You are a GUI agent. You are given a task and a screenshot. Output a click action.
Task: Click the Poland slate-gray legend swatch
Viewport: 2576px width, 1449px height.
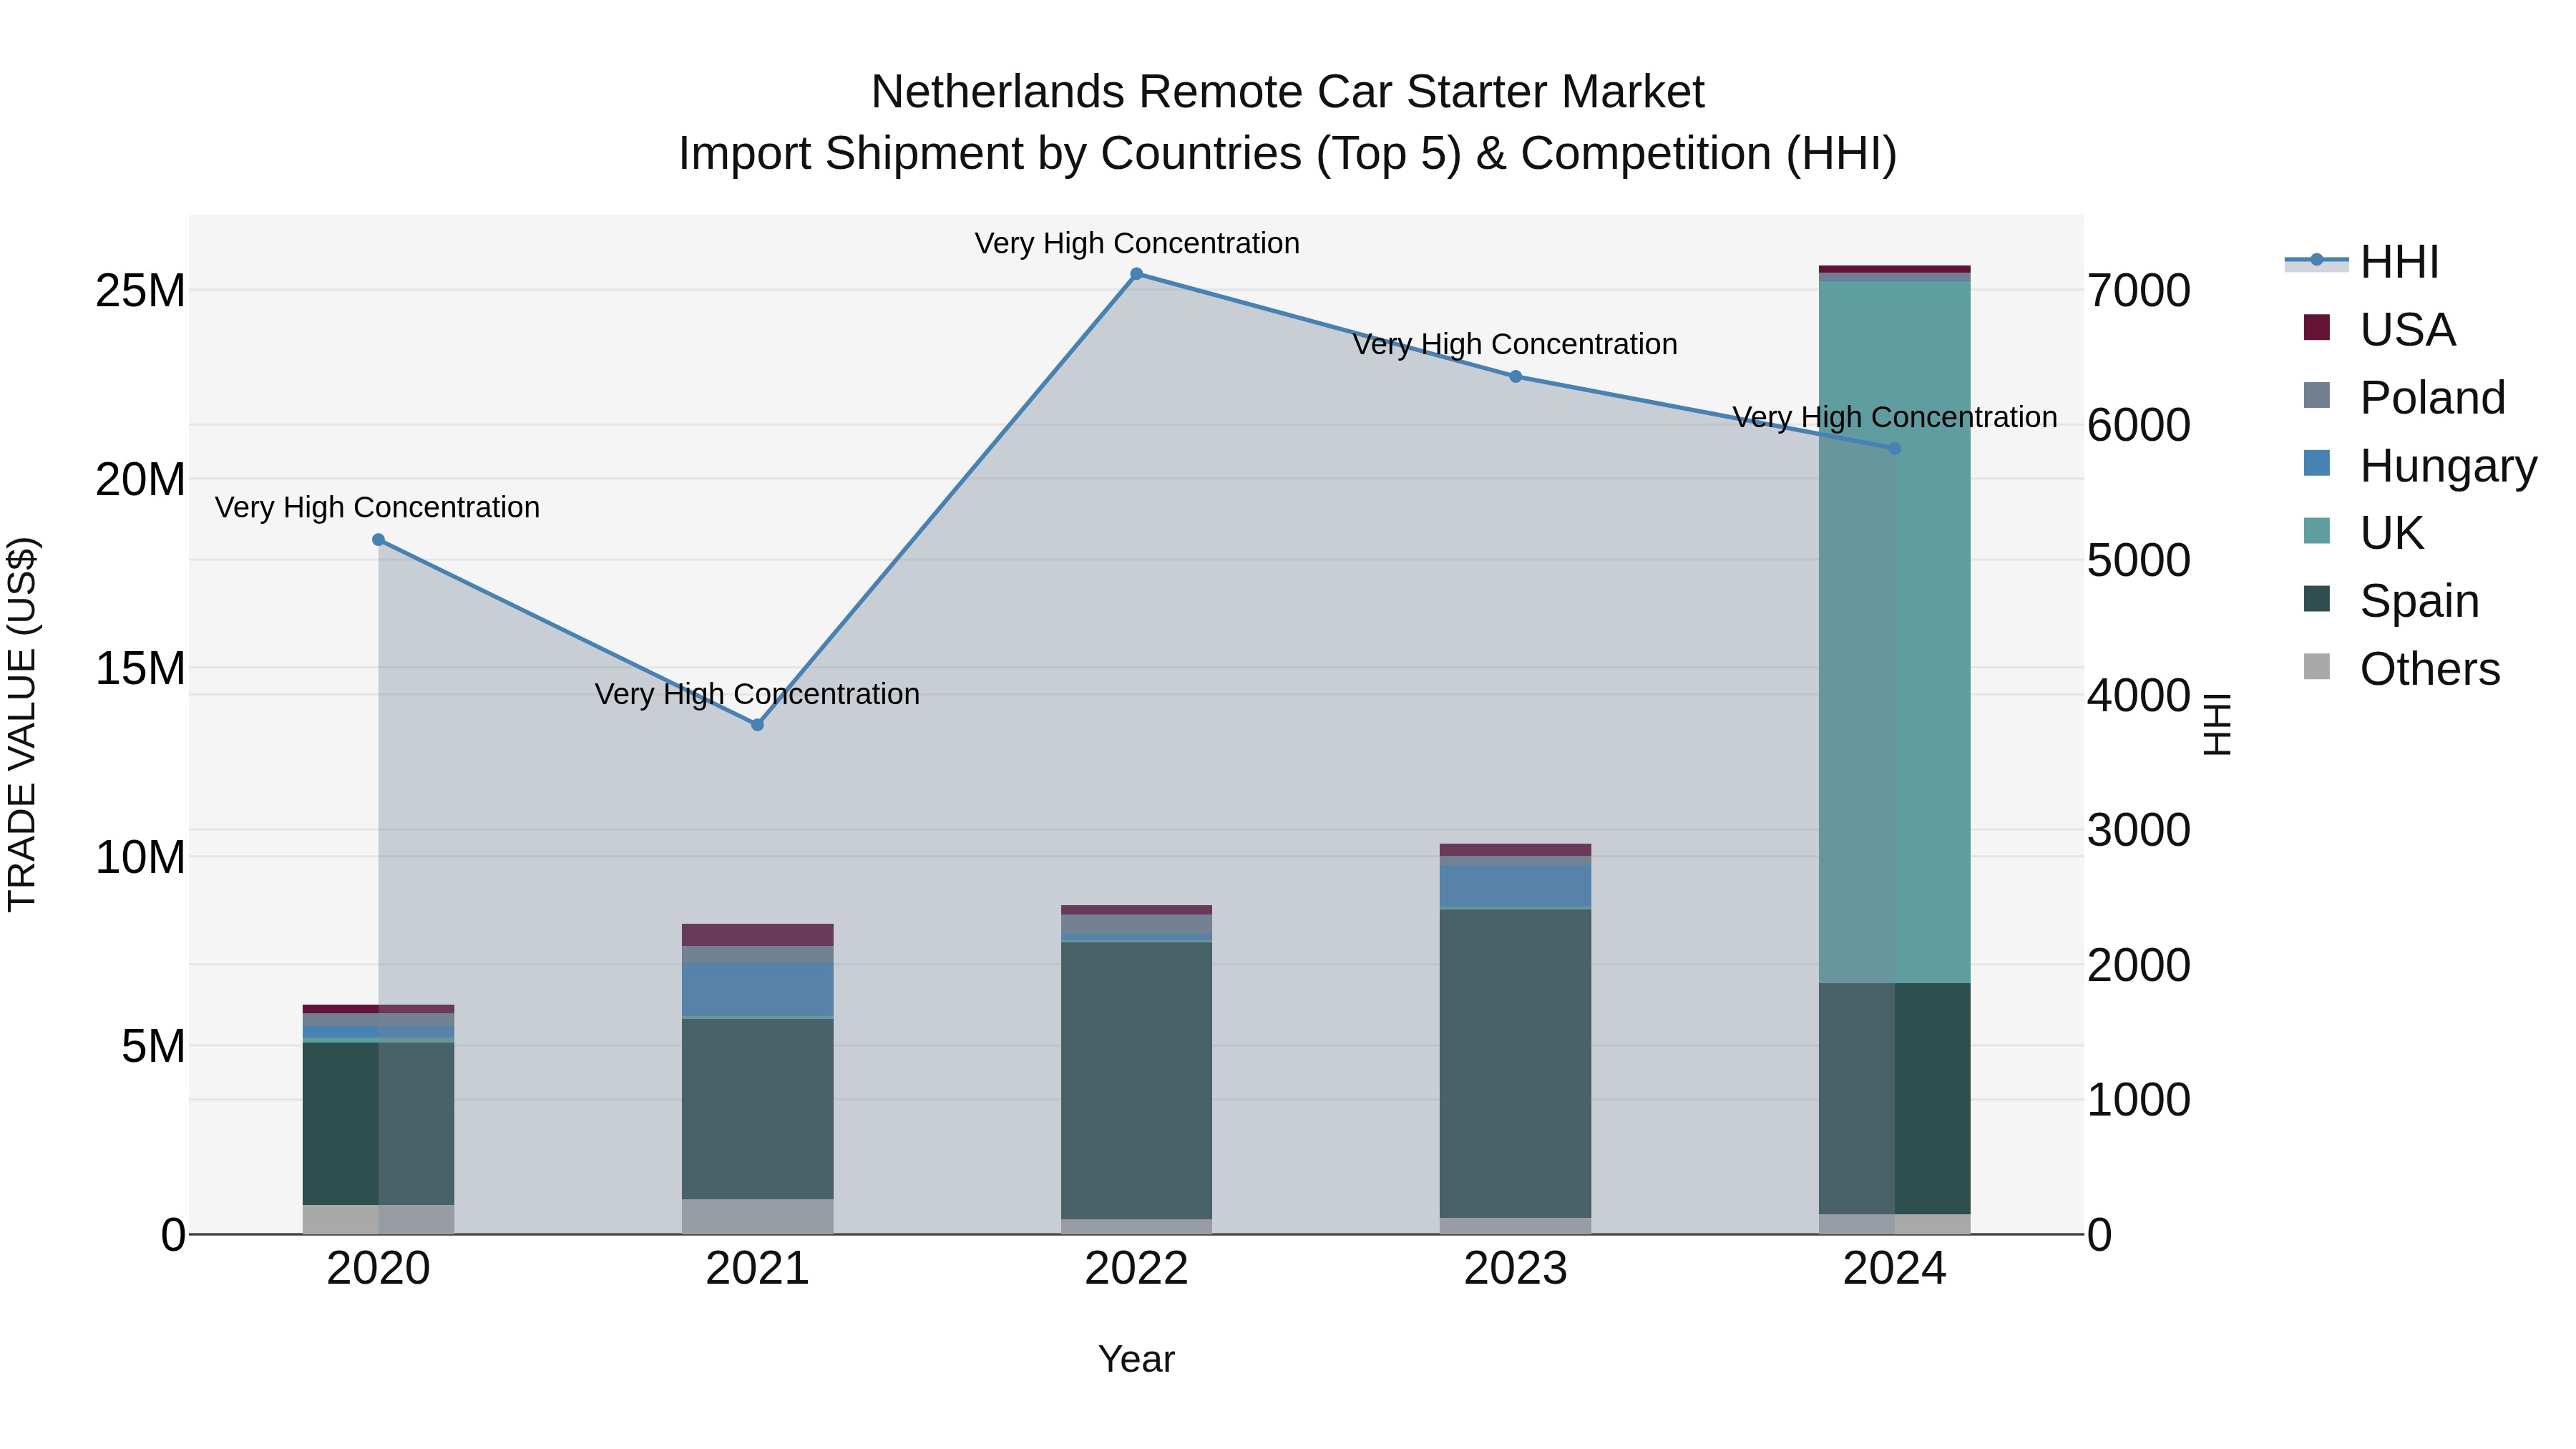tap(2316, 395)
